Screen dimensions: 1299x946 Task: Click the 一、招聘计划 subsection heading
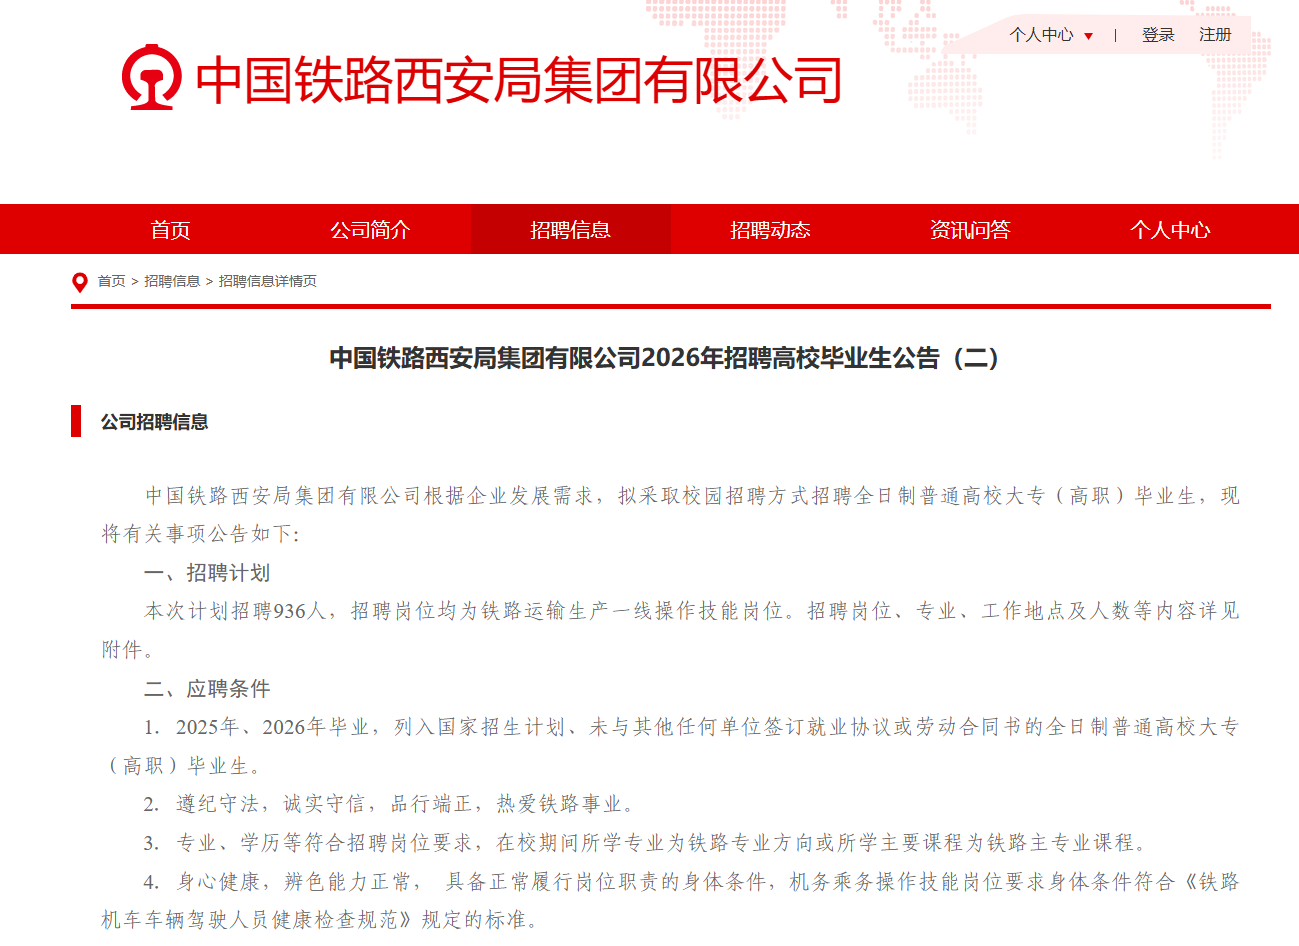(207, 573)
